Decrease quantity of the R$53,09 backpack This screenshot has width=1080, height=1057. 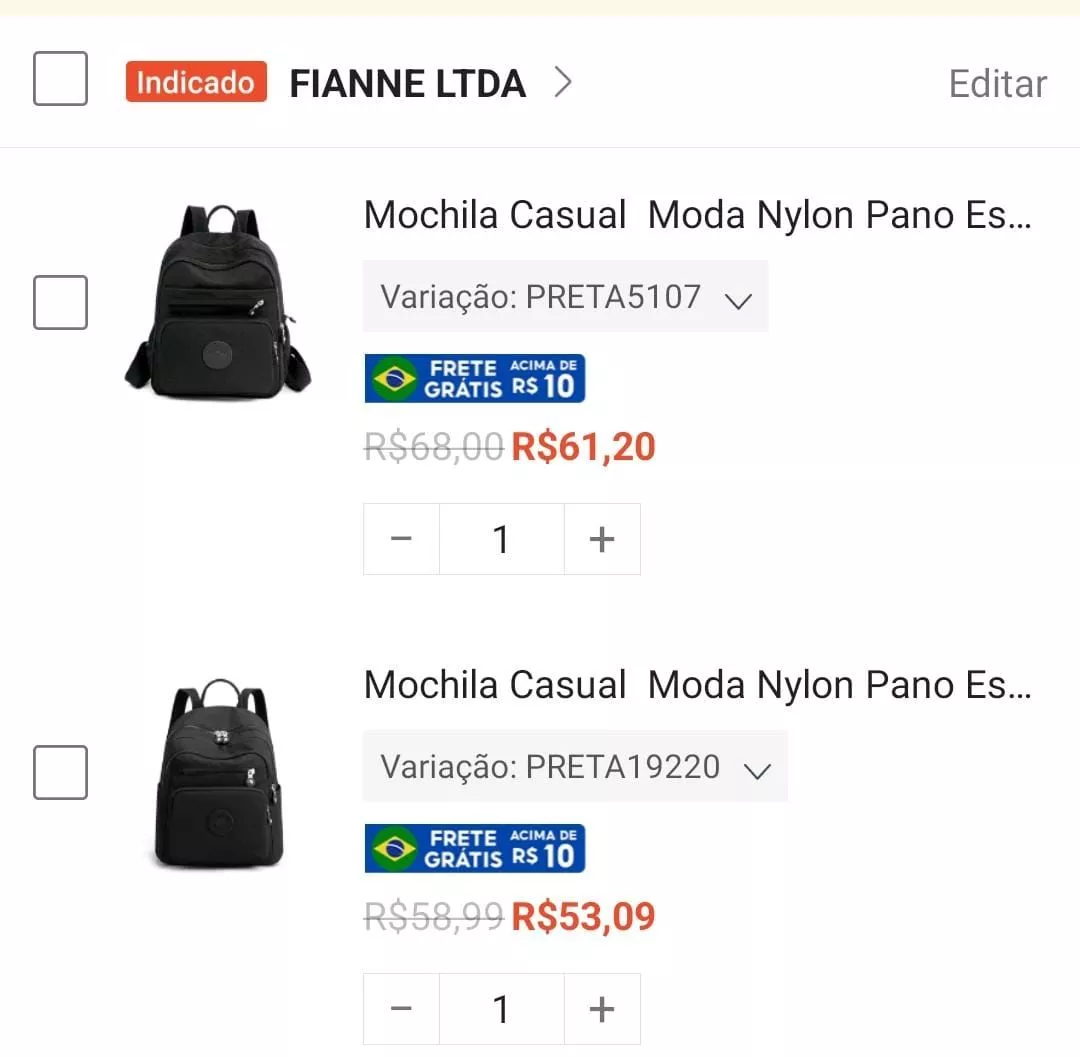coord(401,1009)
